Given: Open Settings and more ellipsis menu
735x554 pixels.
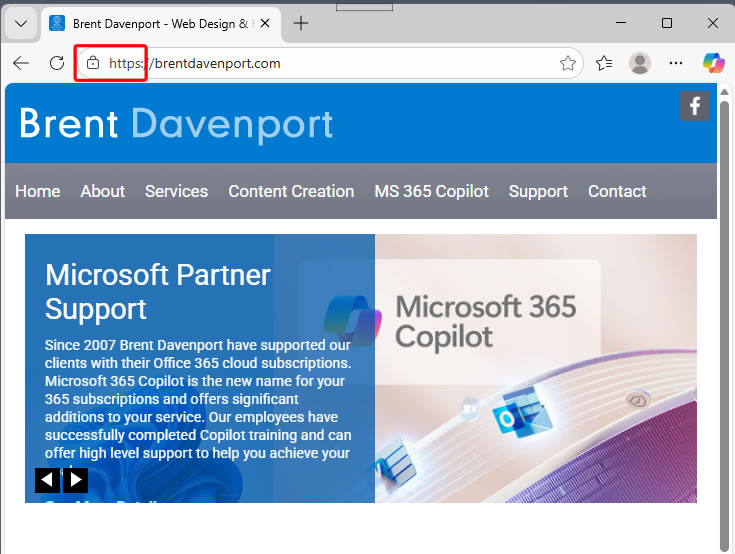Looking at the screenshot, I should pyautogui.click(x=676, y=63).
